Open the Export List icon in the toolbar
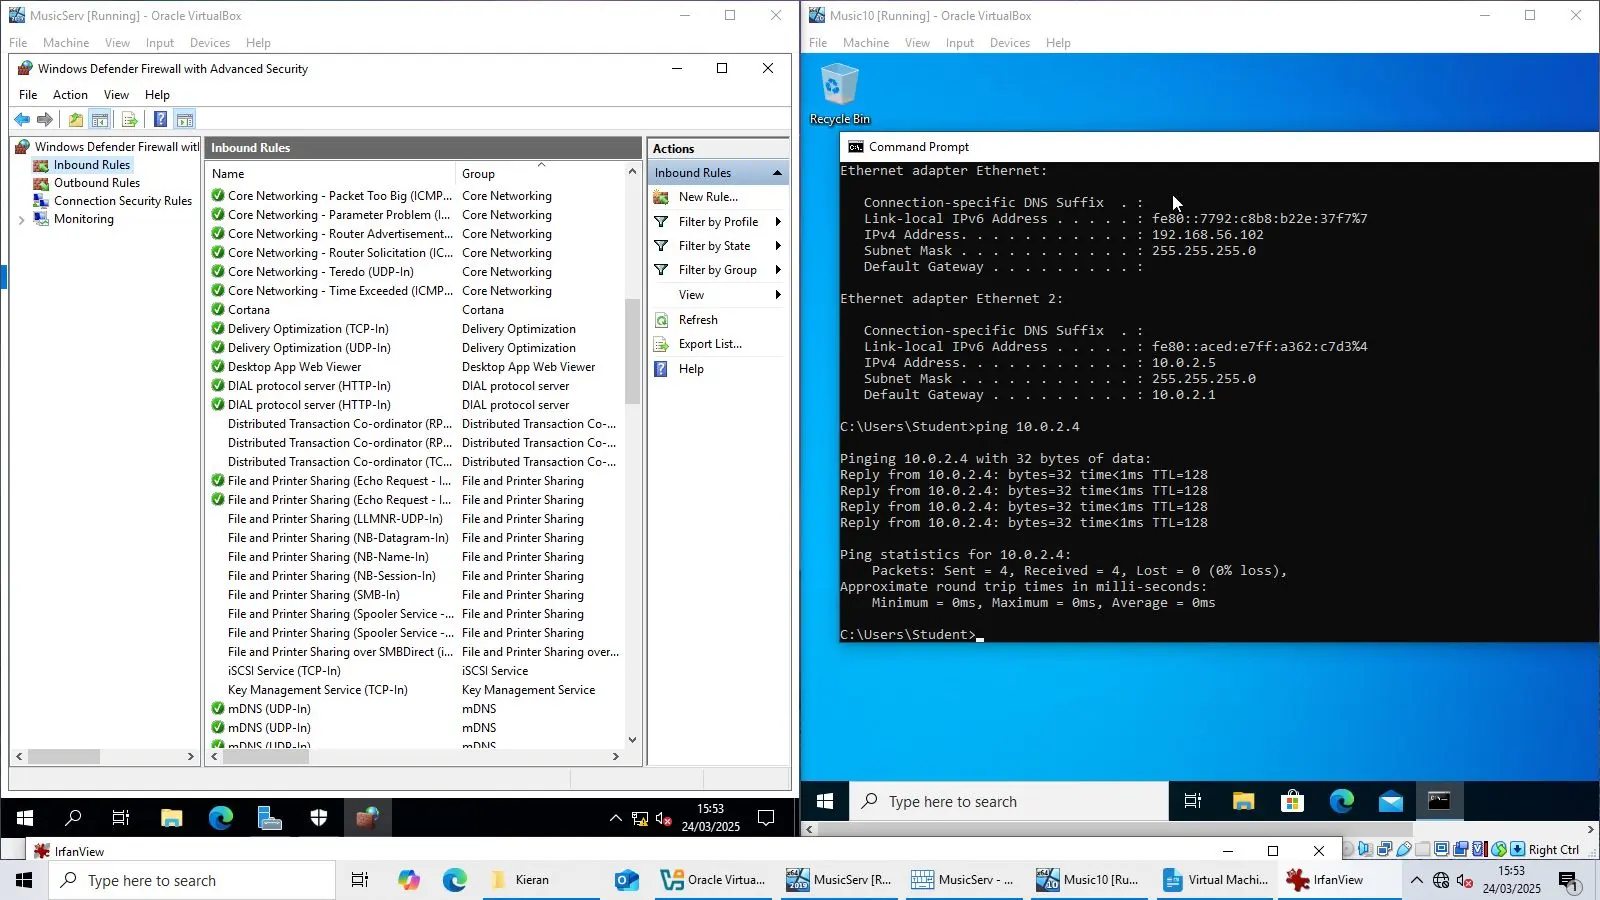 coord(129,119)
